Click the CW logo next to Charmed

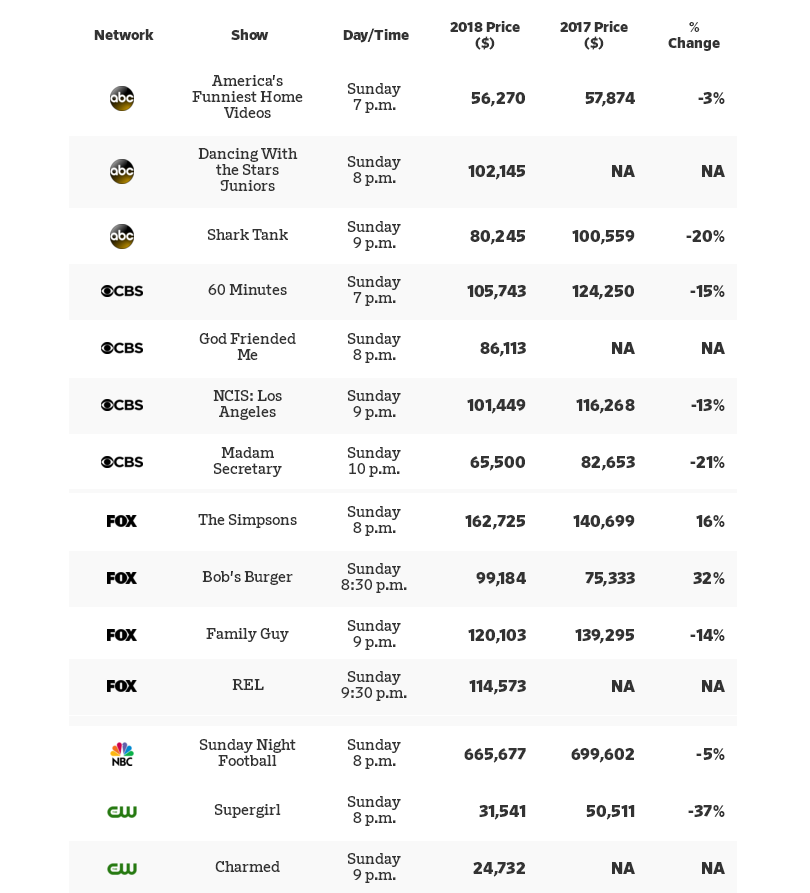122,868
